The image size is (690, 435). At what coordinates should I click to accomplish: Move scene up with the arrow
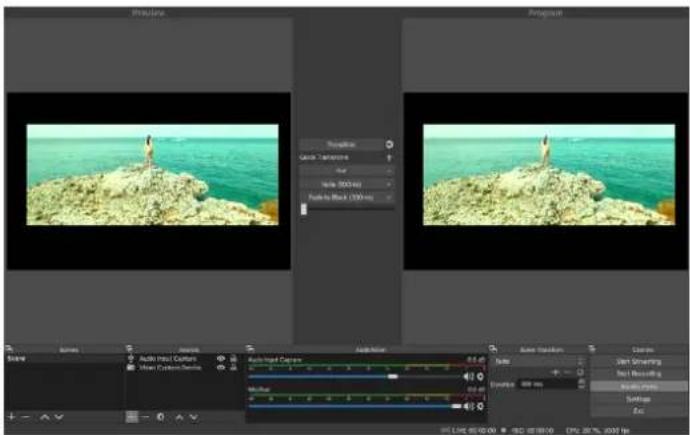pyautogui.click(x=44, y=417)
